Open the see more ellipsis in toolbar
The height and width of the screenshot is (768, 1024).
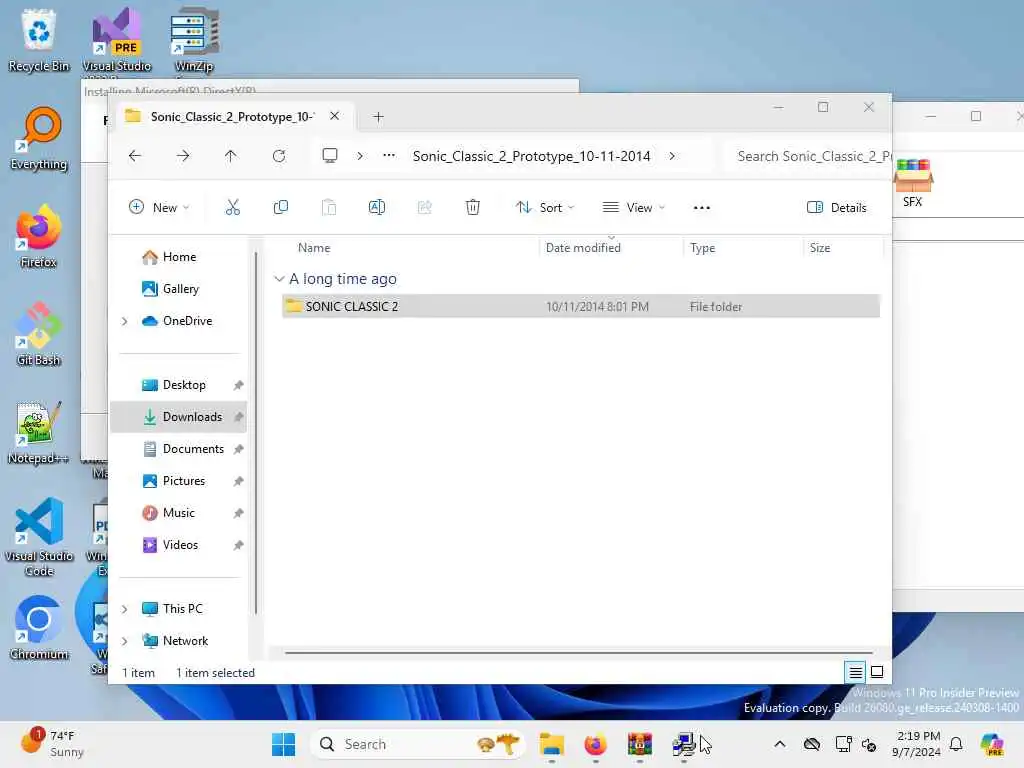(x=702, y=208)
